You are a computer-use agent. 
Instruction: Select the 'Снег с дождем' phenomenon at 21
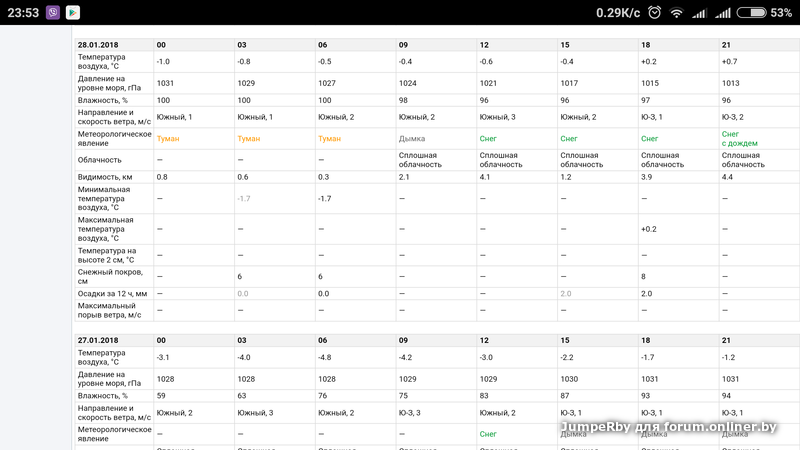[739, 139]
